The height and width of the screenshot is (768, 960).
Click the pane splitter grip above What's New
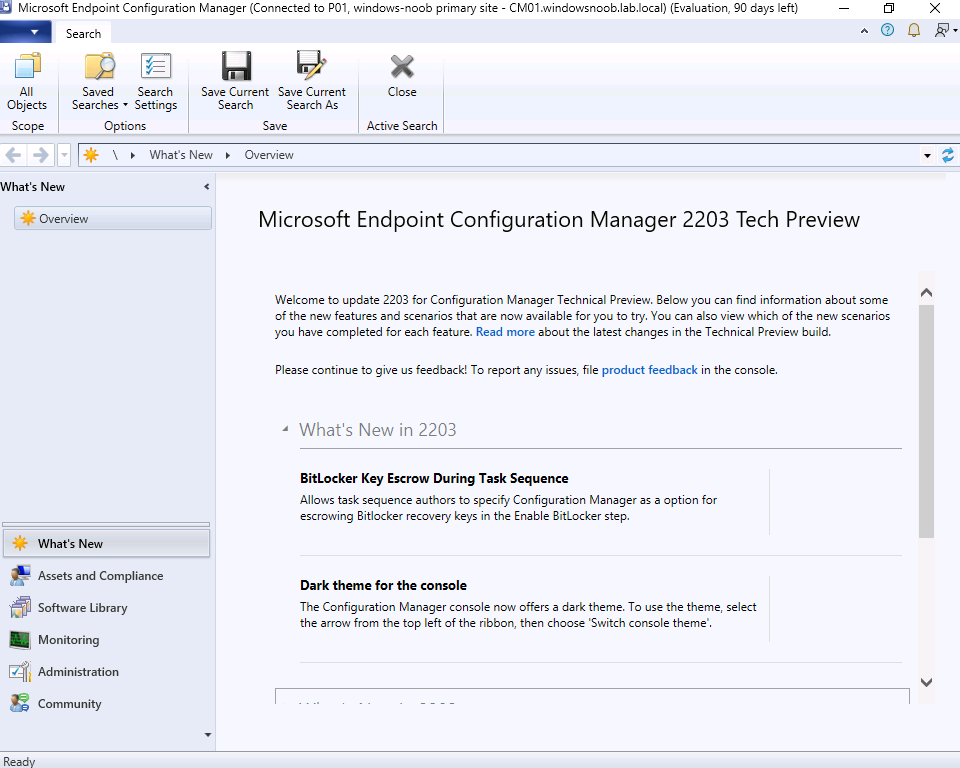106,524
